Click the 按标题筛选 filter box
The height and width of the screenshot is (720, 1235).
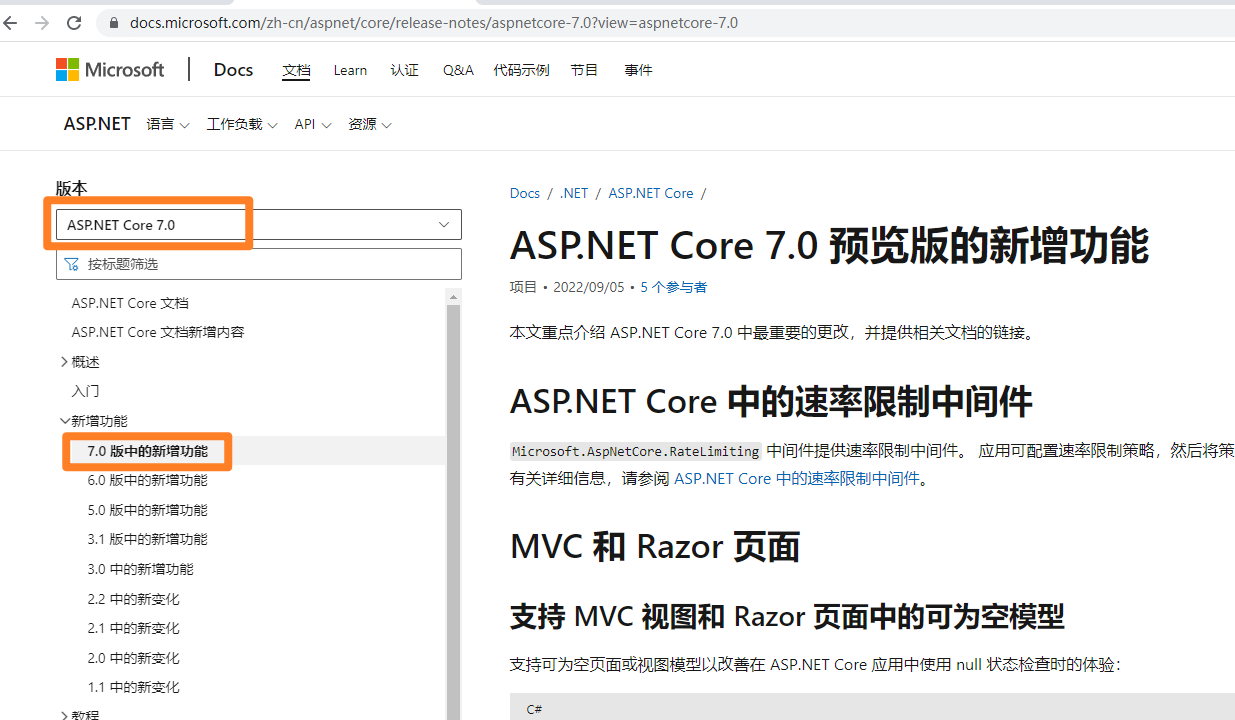coord(259,264)
